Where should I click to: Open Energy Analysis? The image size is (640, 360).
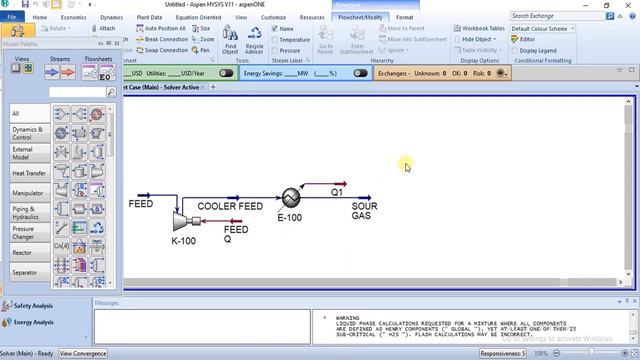pyautogui.click(x=28, y=322)
